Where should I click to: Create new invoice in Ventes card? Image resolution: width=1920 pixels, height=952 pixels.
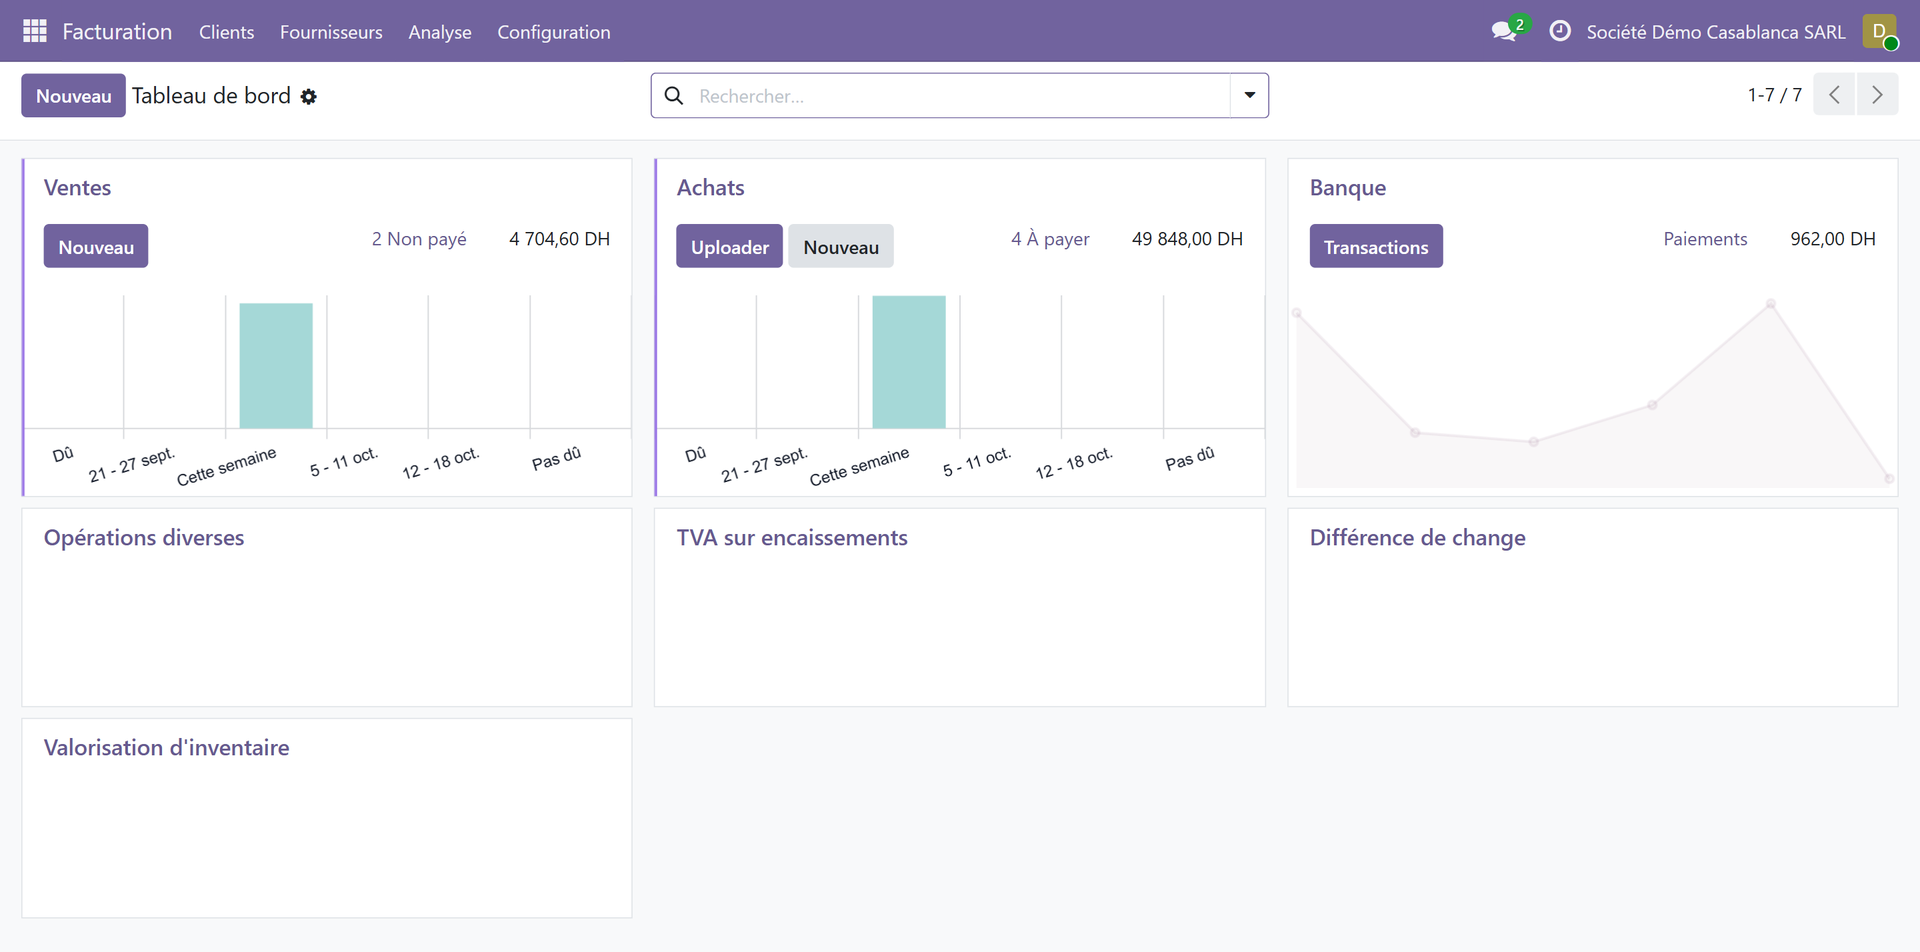click(x=96, y=246)
